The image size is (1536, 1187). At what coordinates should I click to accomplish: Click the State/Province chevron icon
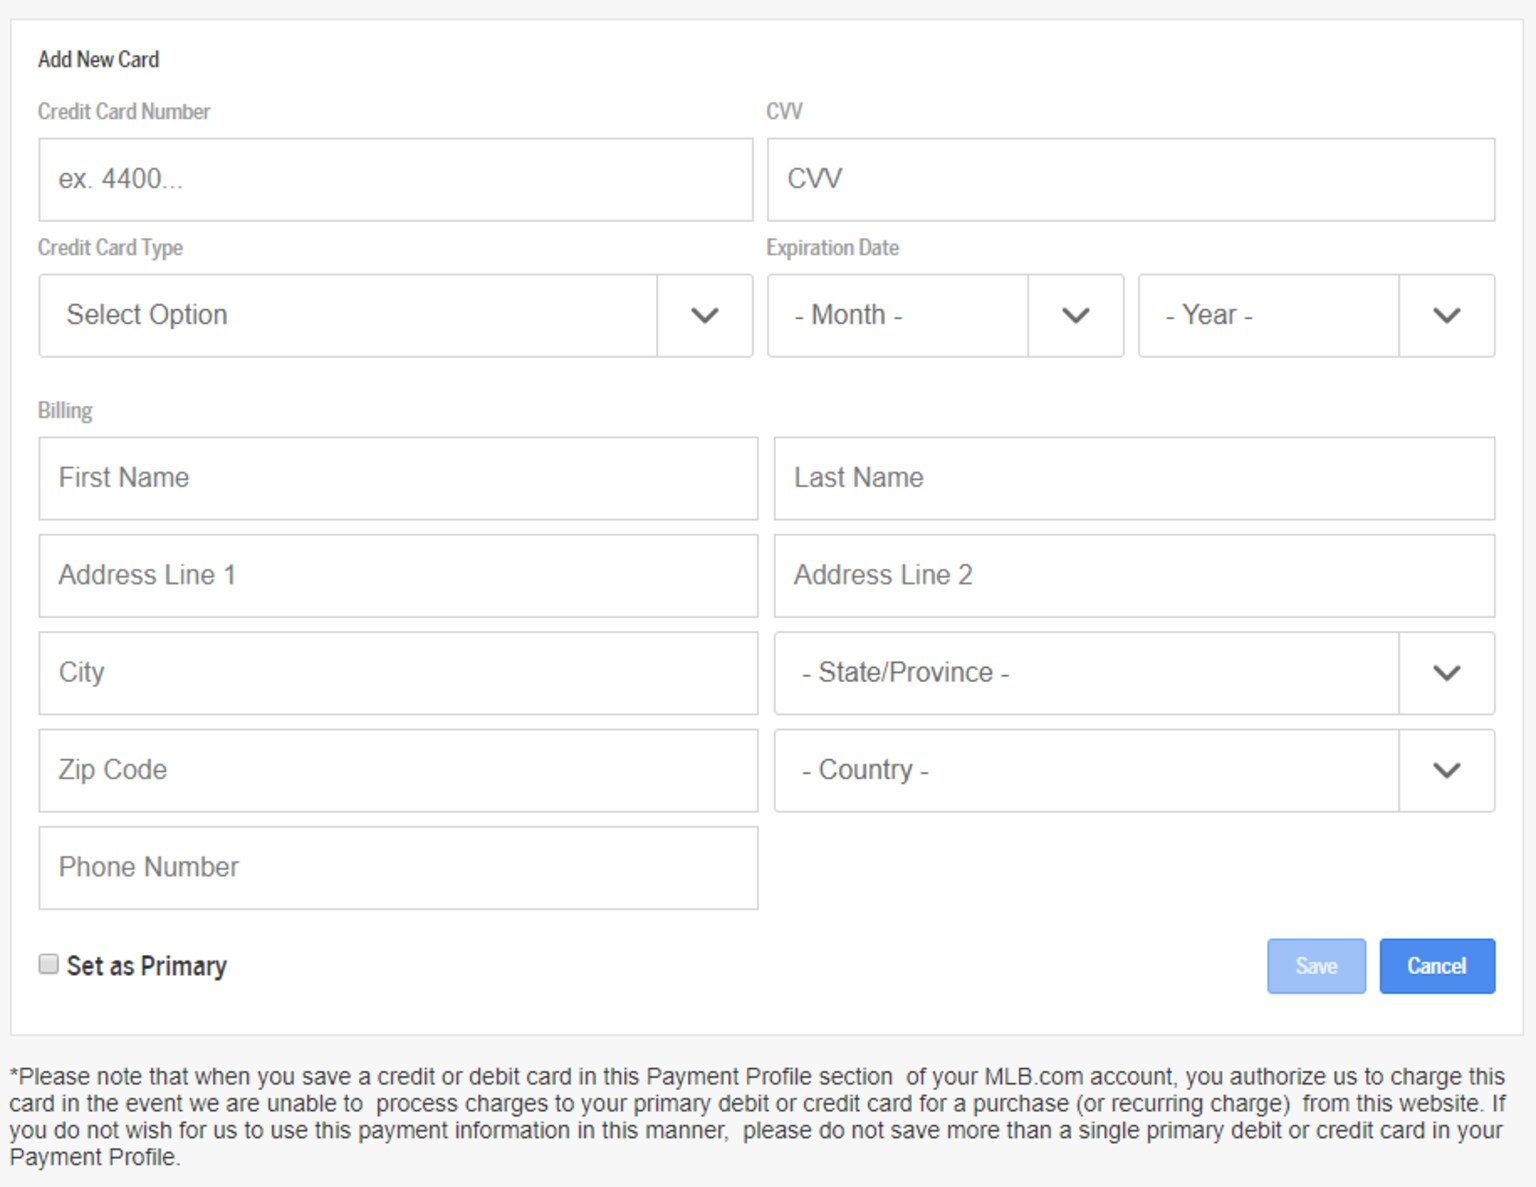click(x=1446, y=673)
